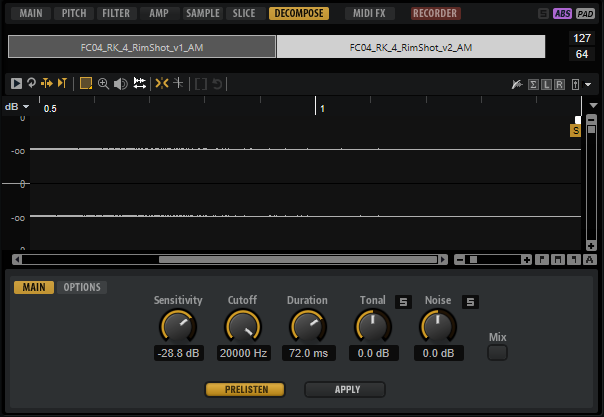Screen dimensions: 604x417
Task: Click the horizontal zoom out minus button
Action: click(459, 260)
